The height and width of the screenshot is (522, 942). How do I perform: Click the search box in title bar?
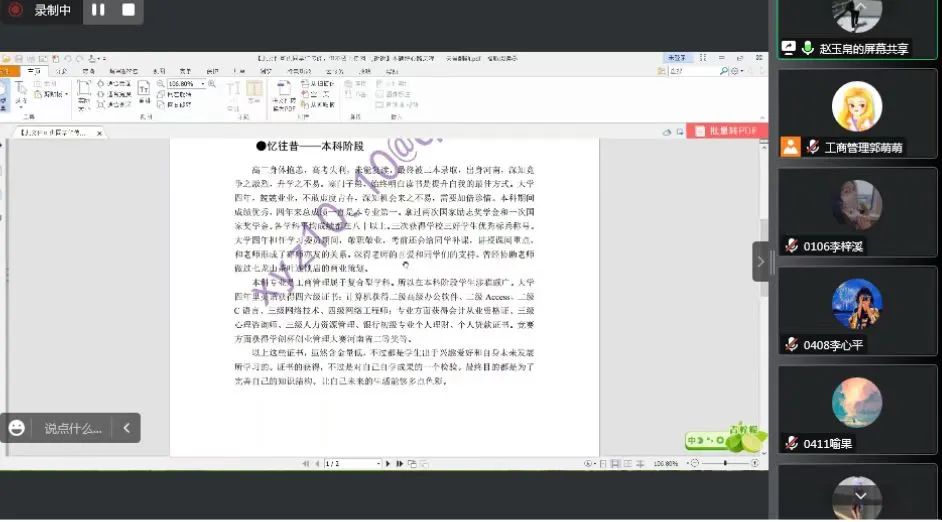pyautogui.click(x=694, y=71)
